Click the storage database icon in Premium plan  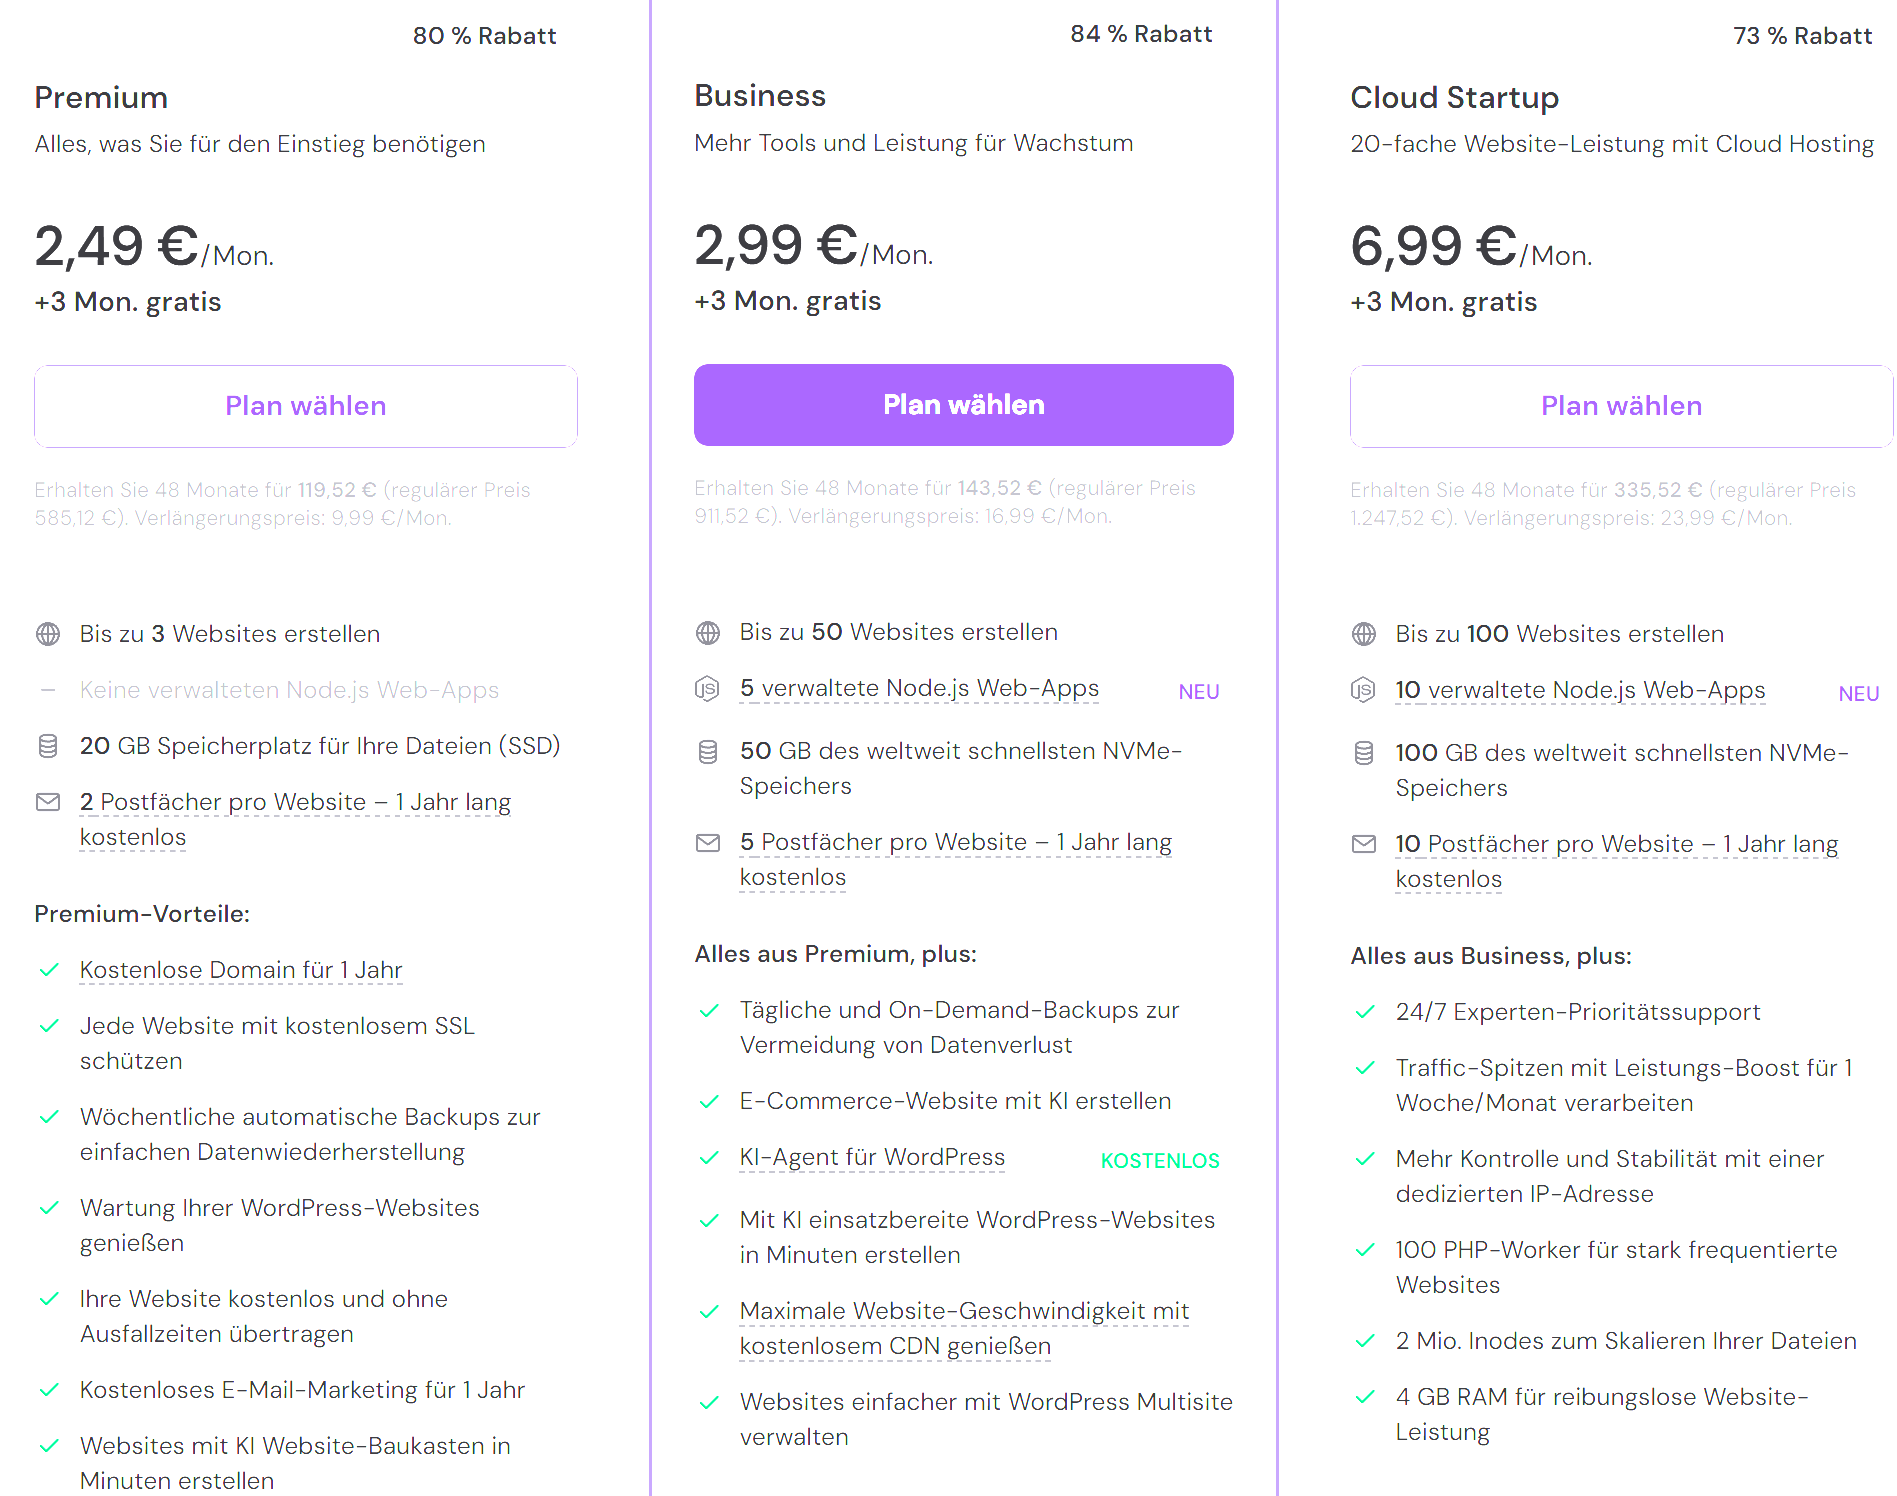pyautogui.click(x=48, y=746)
